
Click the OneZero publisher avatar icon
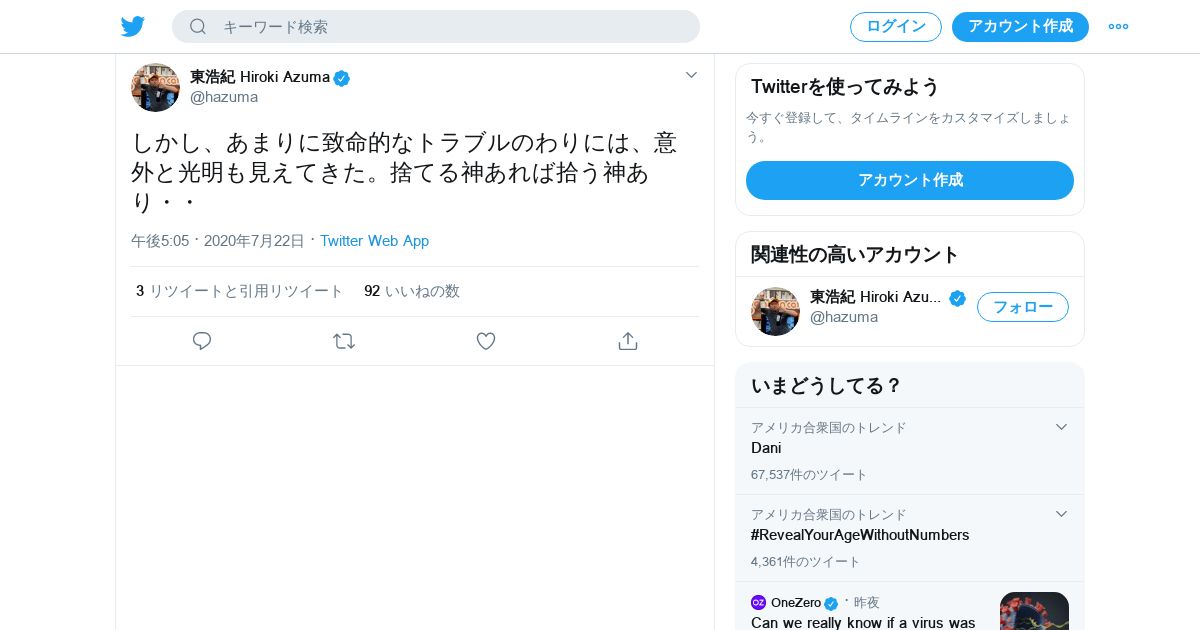point(758,603)
